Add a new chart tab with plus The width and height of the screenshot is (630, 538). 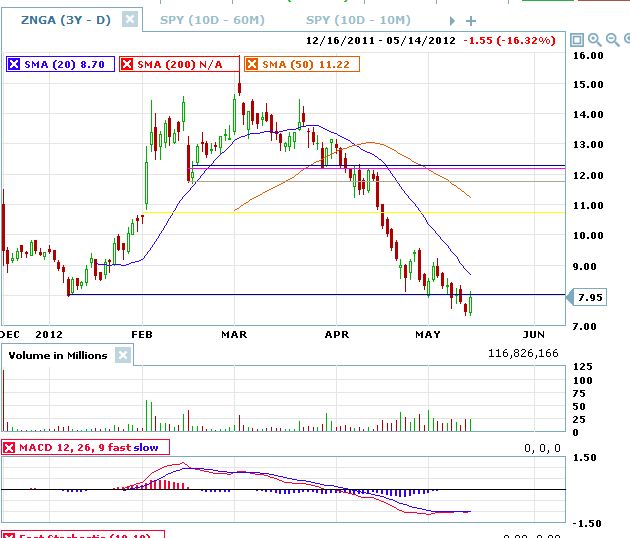(471, 21)
